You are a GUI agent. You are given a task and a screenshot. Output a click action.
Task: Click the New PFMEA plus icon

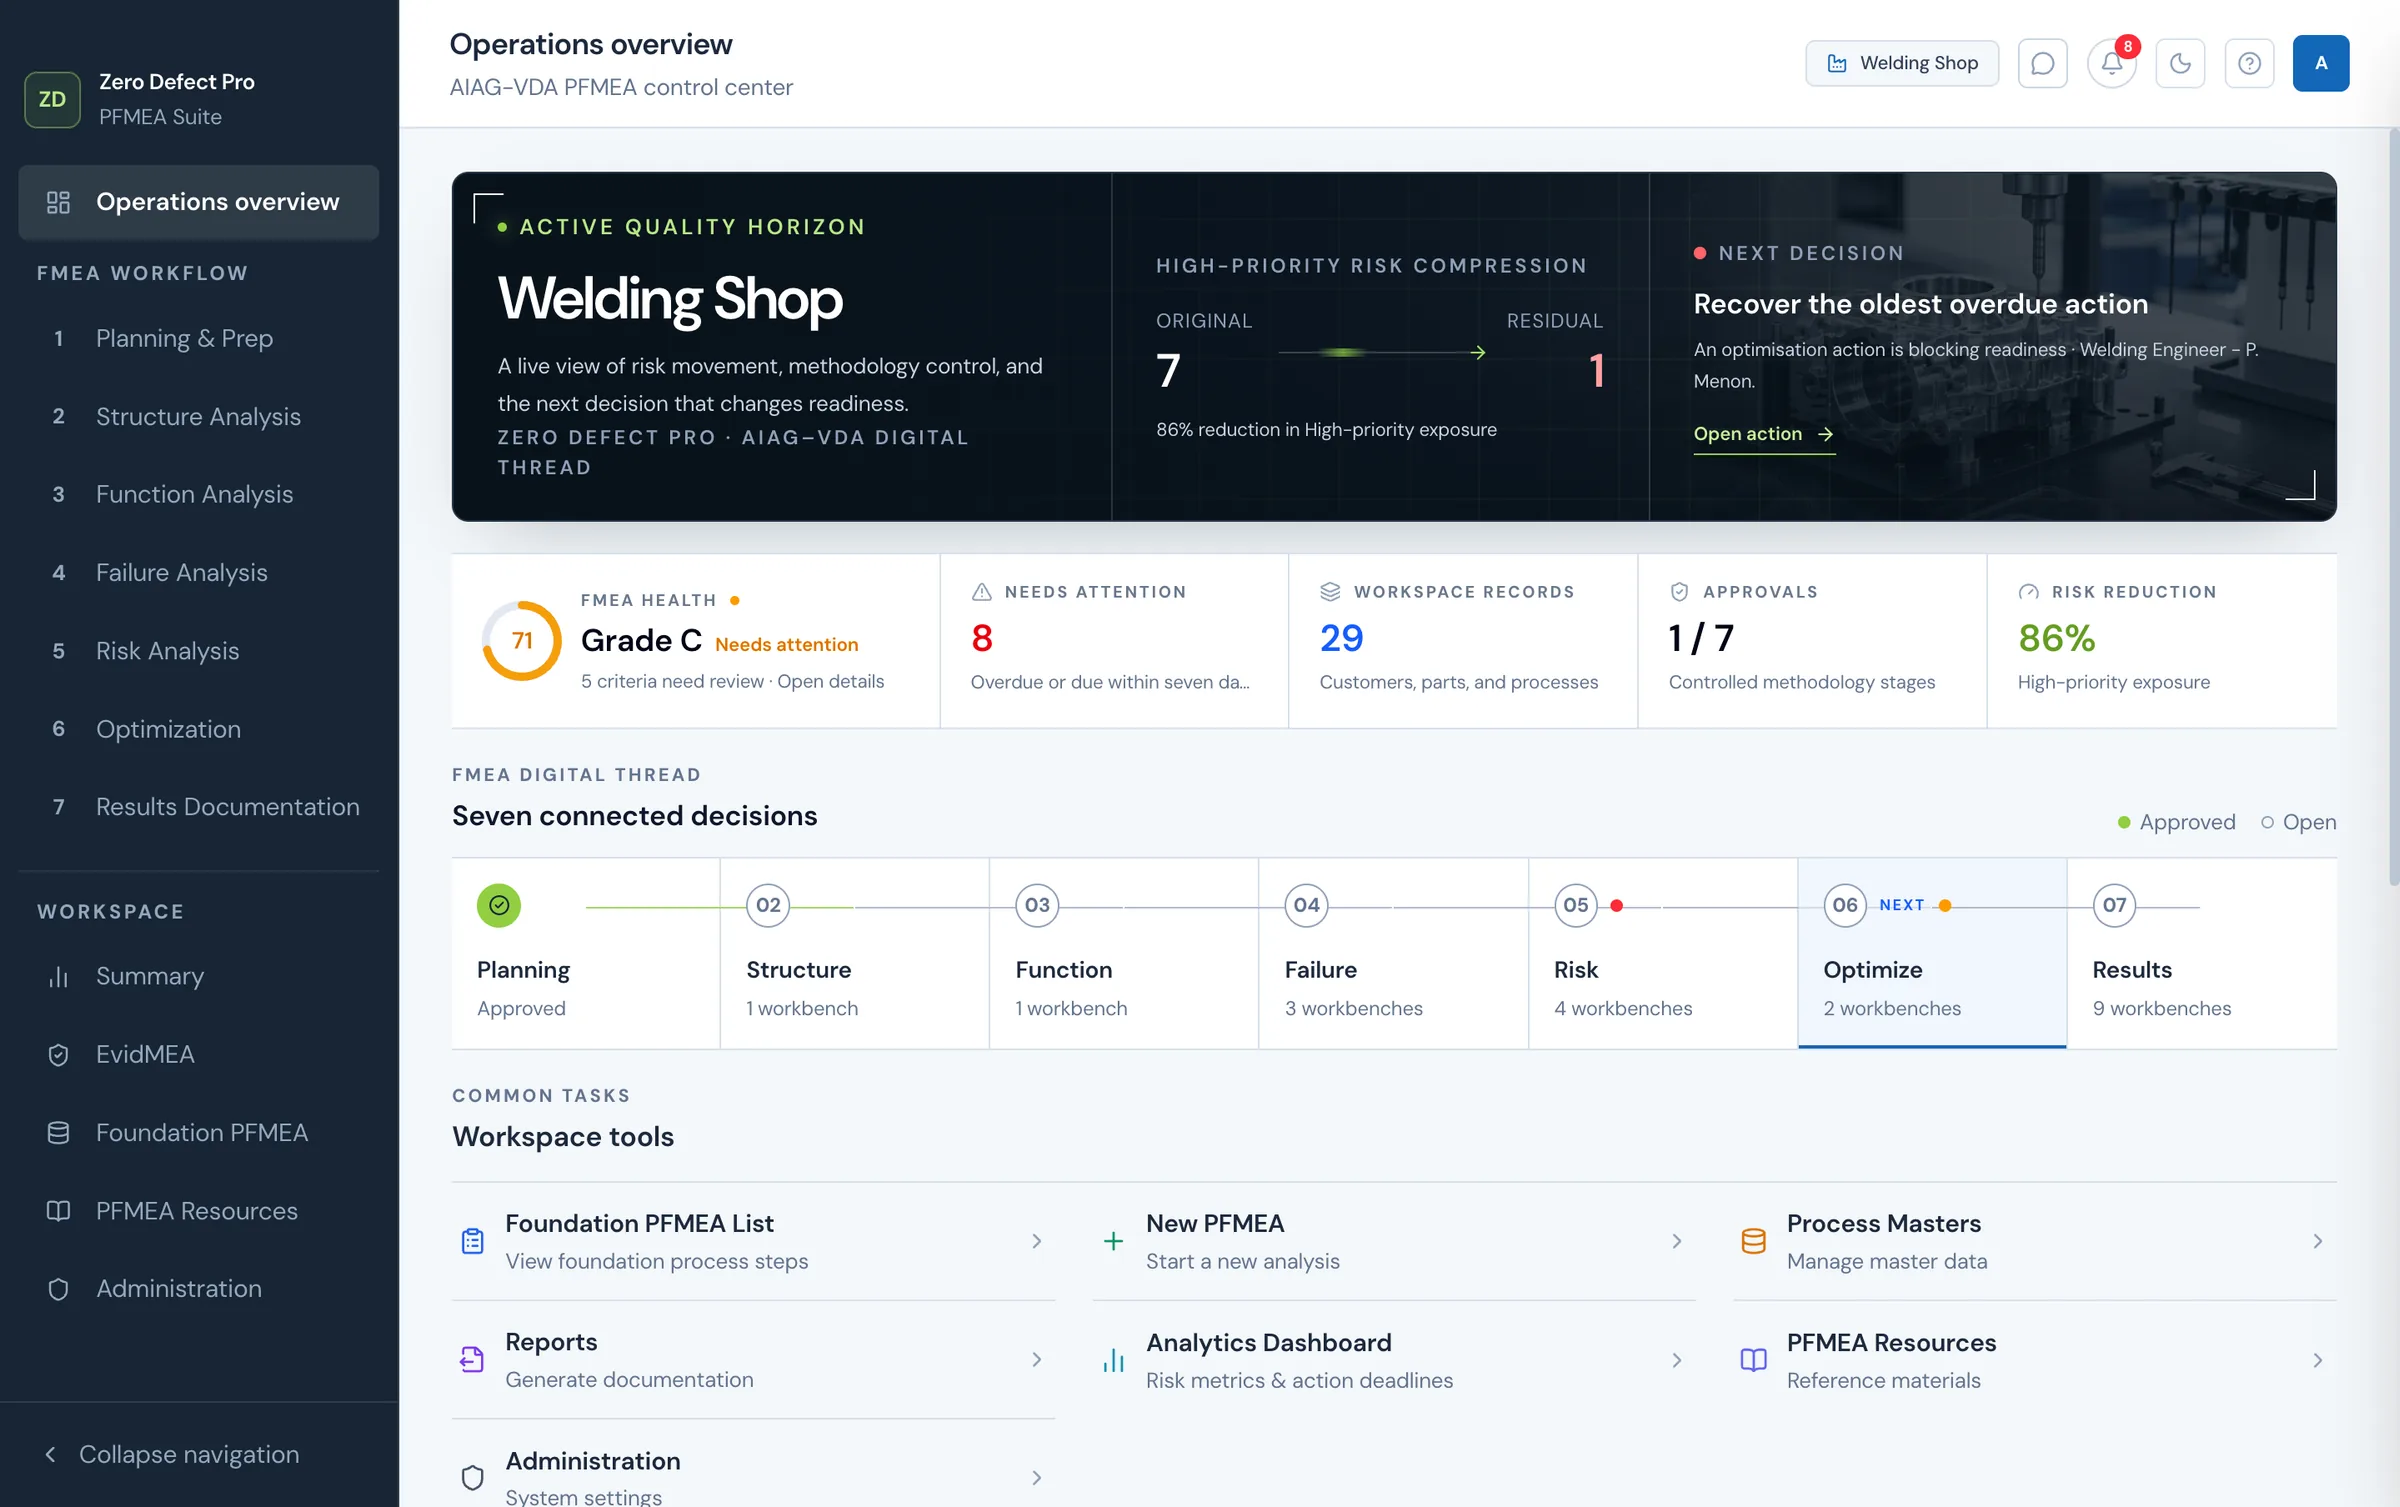[1113, 1241]
